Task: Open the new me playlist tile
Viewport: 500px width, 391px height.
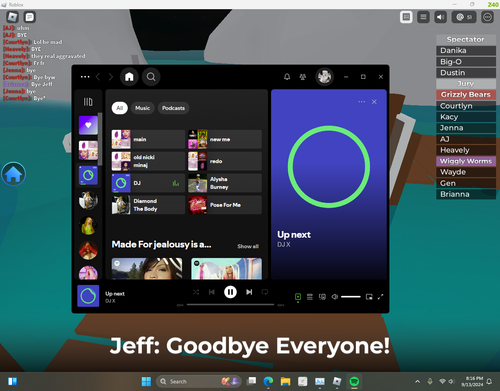Action: [x=225, y=139]
